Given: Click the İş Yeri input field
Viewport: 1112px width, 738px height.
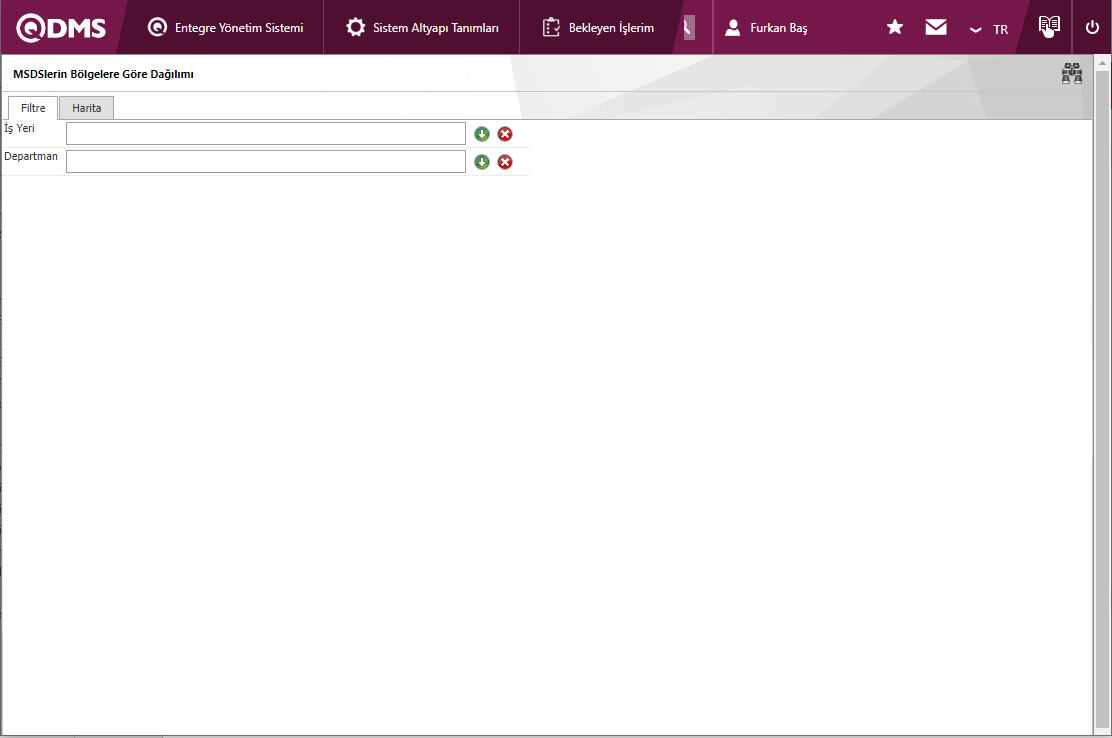Looking at the screenshot, I should 265,134.
